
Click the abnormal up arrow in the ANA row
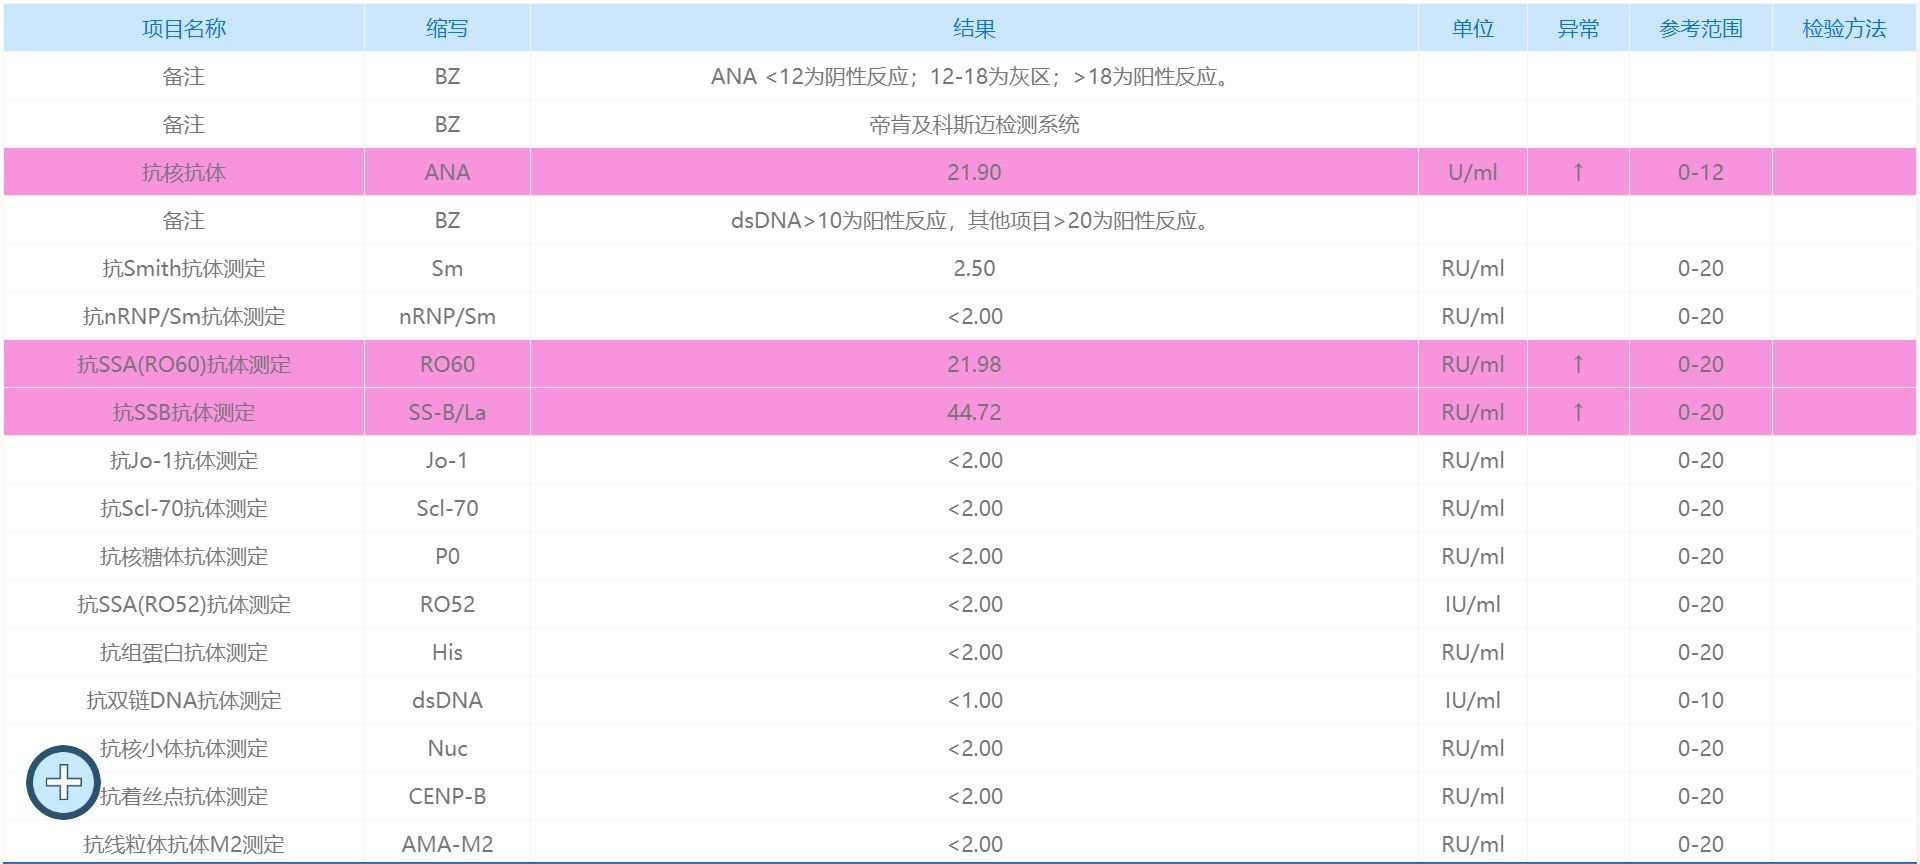pyautogui.click(x=1578, y=172)
